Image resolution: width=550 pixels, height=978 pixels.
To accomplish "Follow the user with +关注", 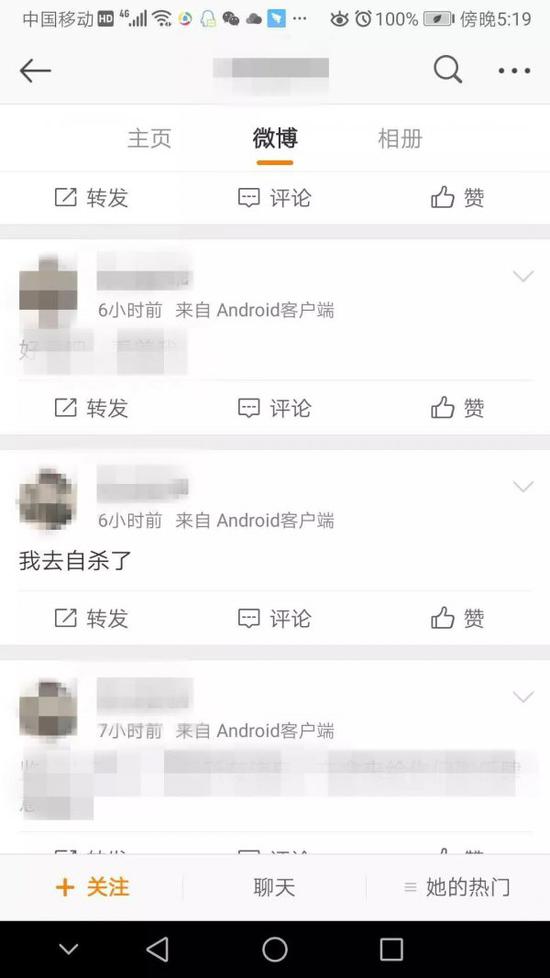I will (x=92, y=887).
